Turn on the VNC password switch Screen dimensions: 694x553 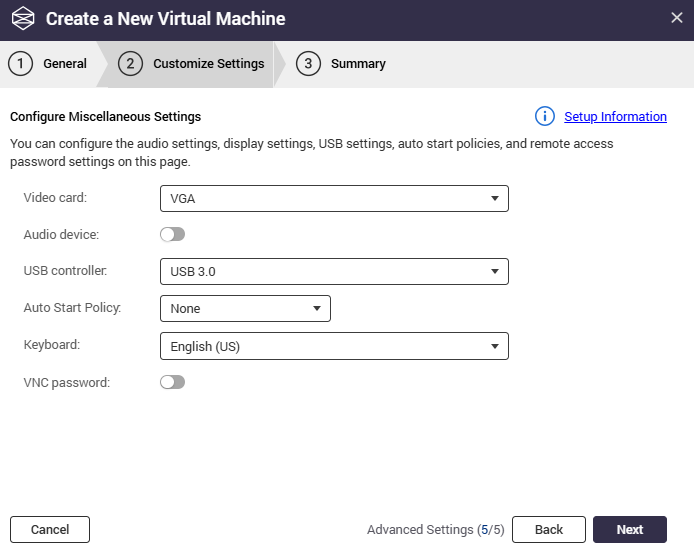pyautogui.click(x=173, y=382)
